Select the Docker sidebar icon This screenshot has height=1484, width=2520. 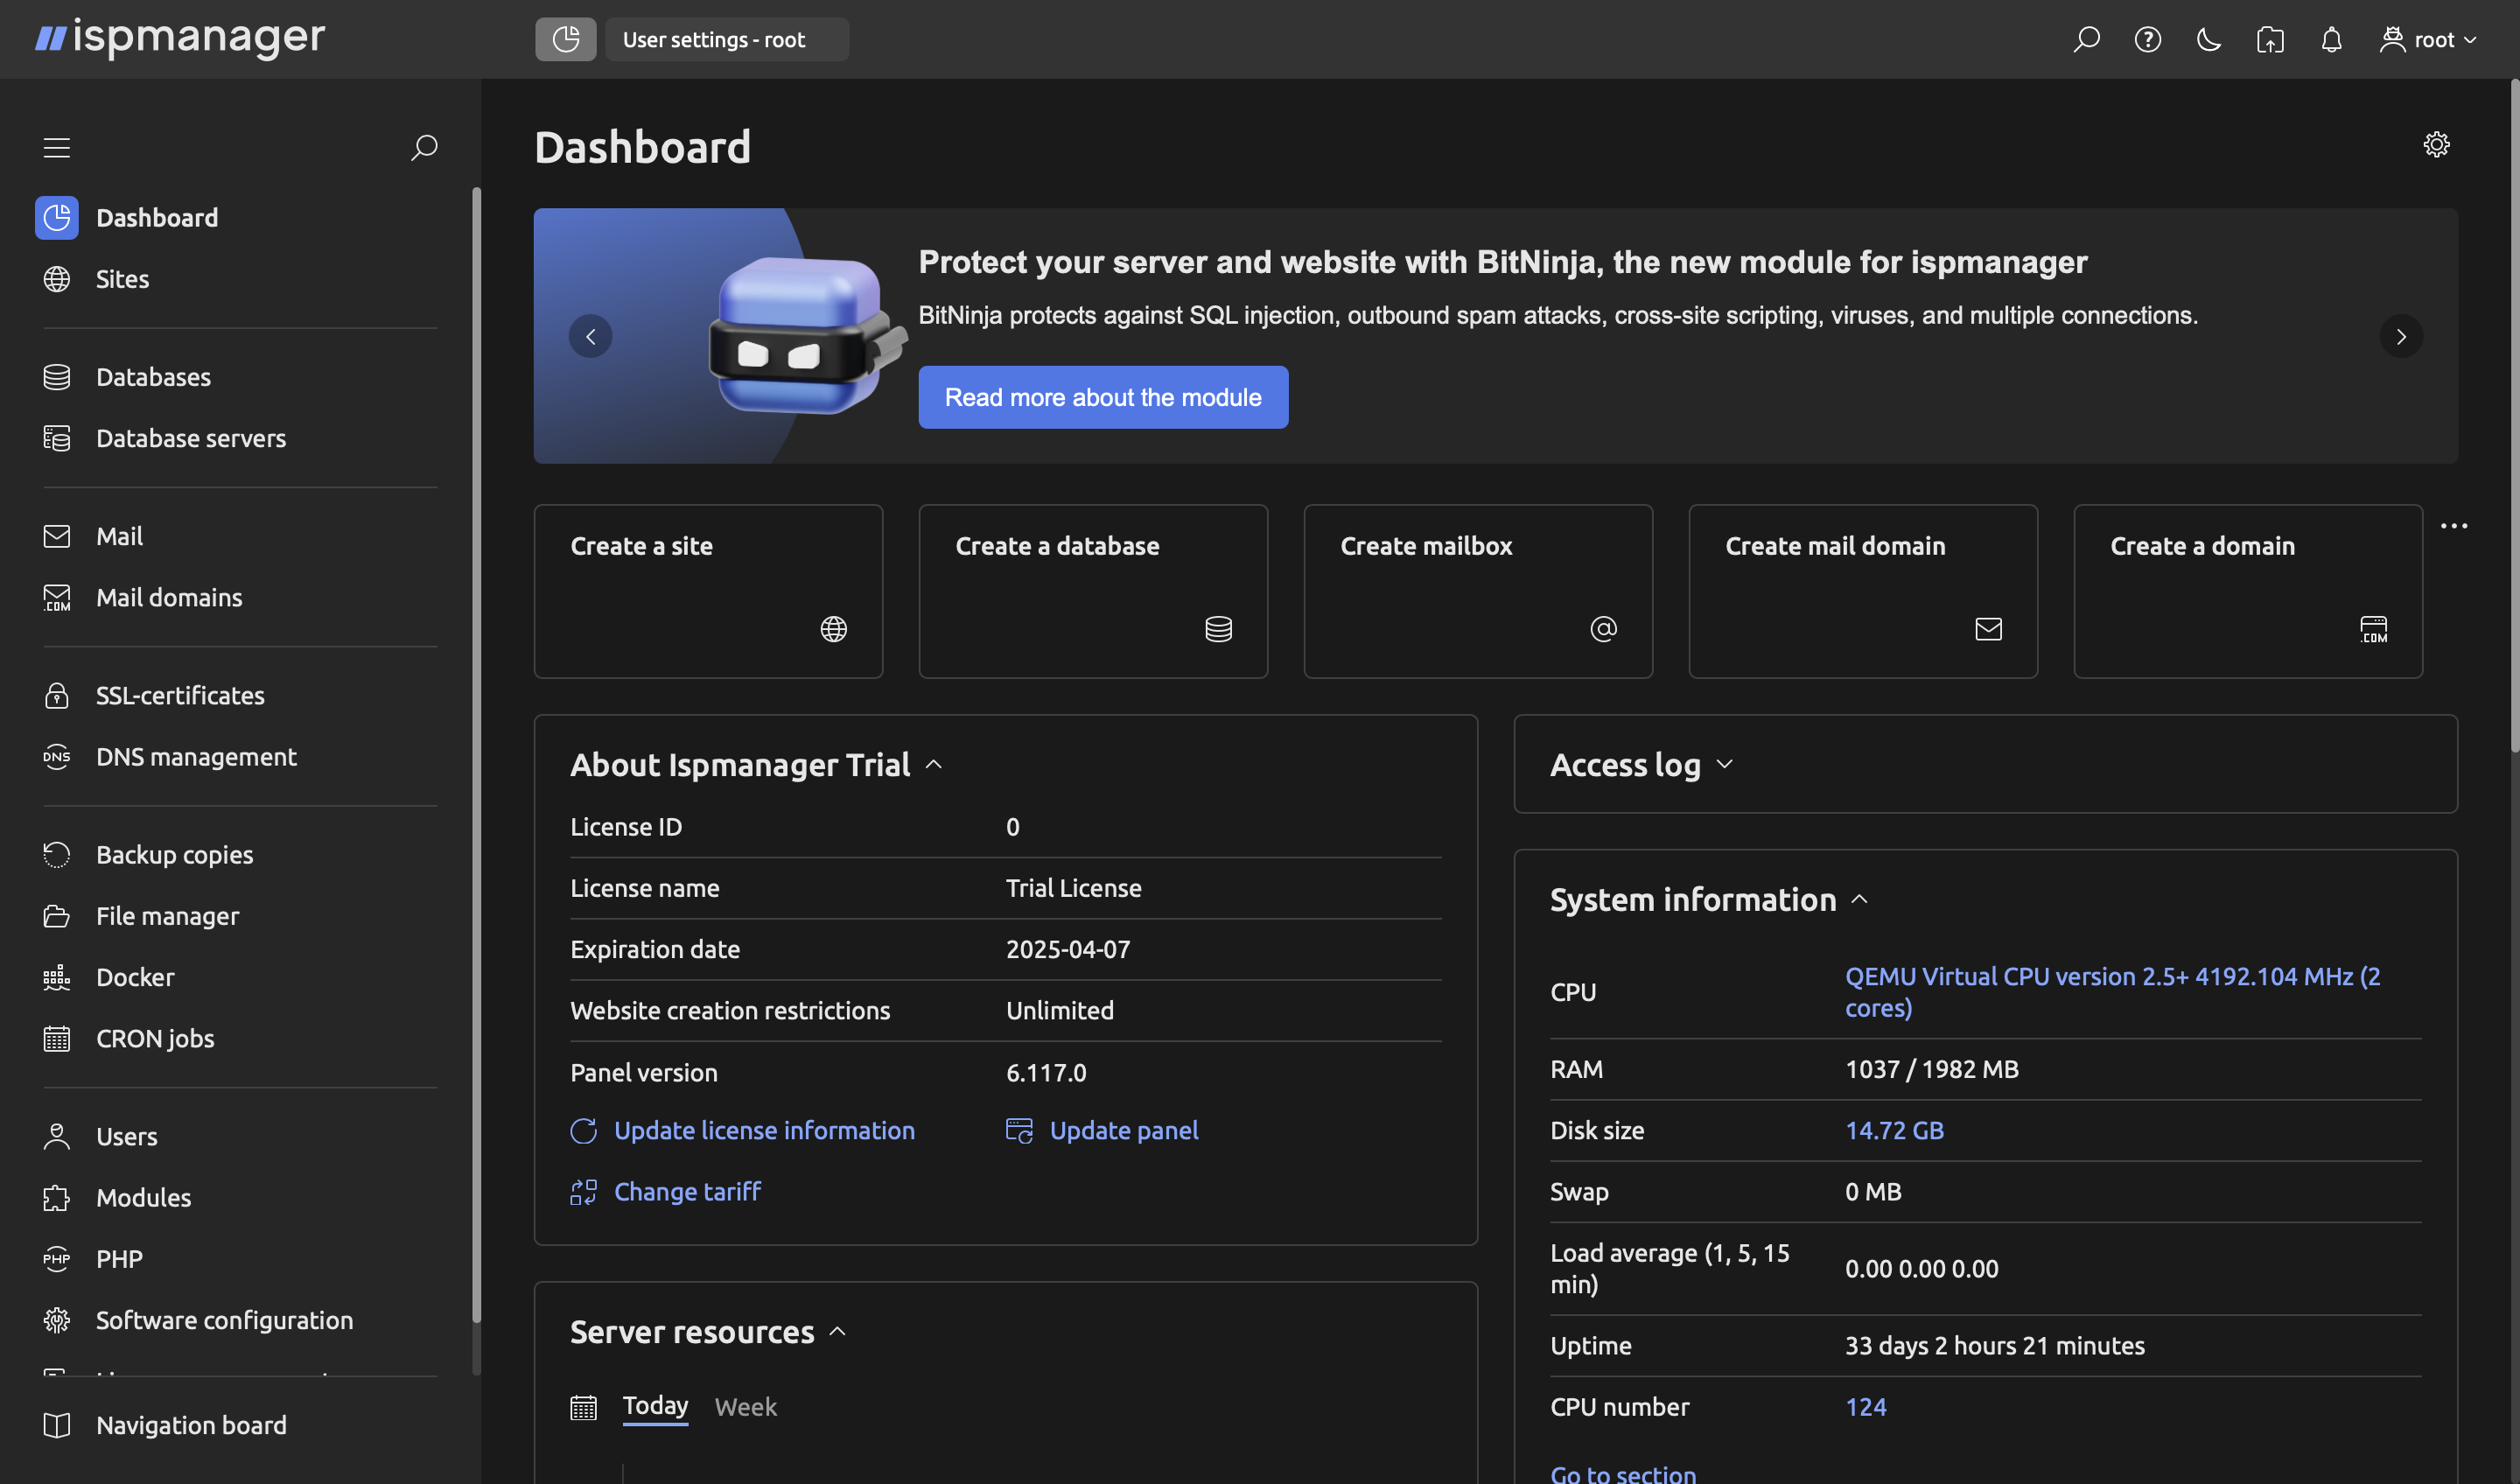[x=57, y=977]
